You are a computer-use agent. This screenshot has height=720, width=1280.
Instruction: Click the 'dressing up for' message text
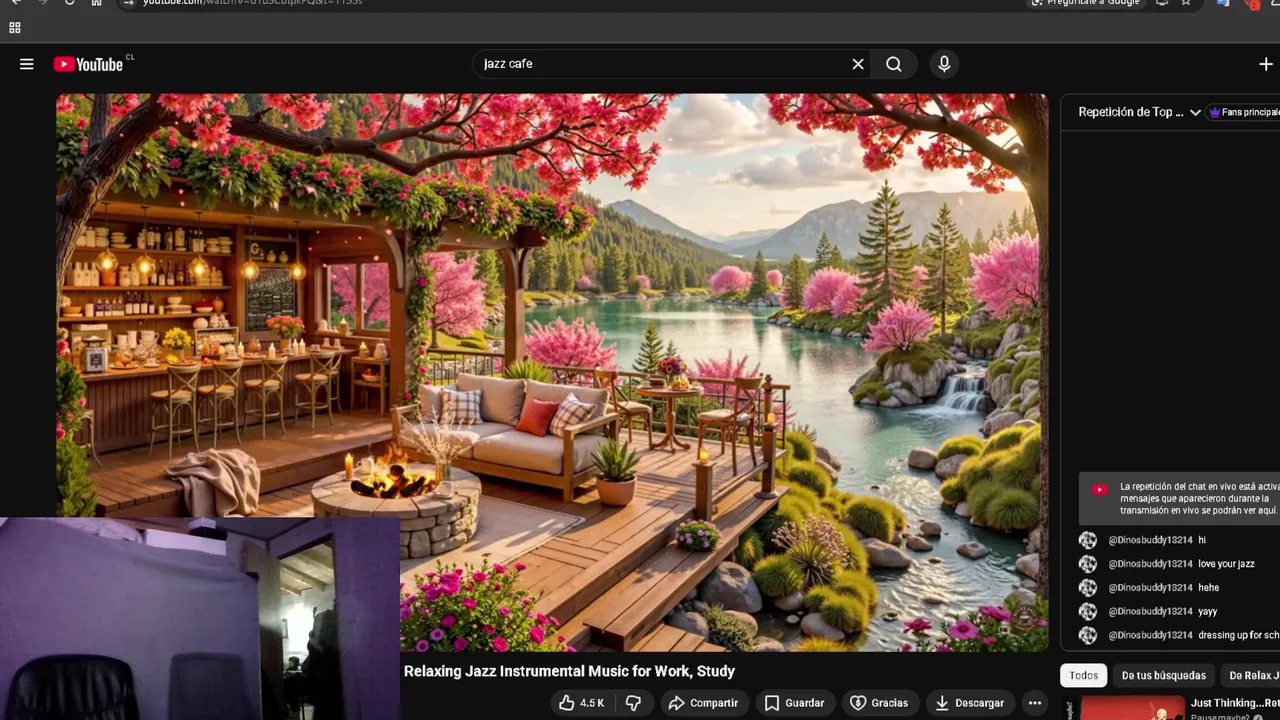click(1238, 635)
